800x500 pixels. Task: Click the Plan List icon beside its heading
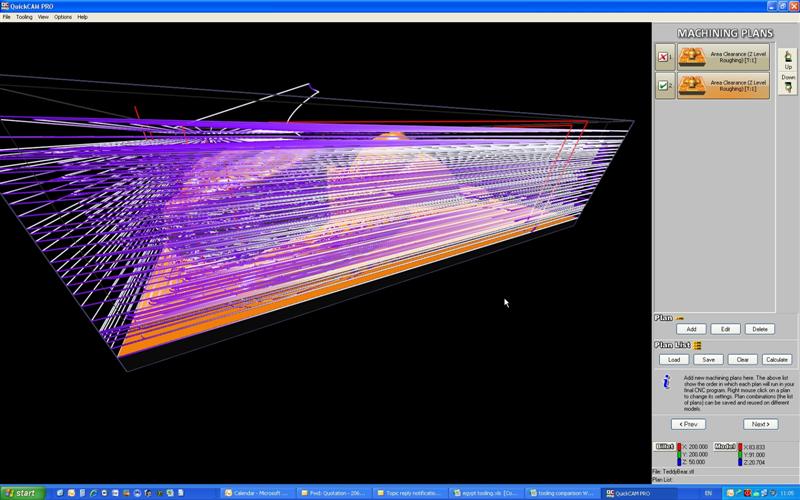pos(698,346)
